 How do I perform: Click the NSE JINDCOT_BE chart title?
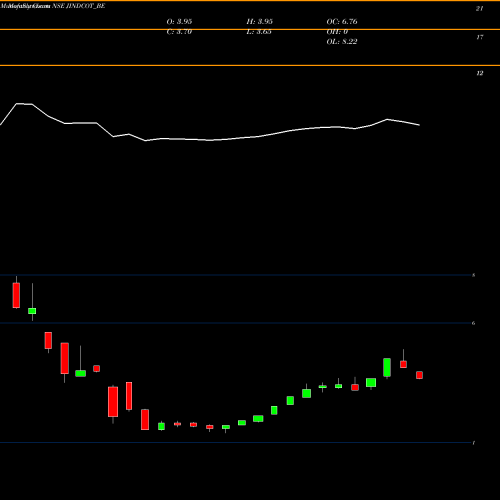[x=79, y=6]
